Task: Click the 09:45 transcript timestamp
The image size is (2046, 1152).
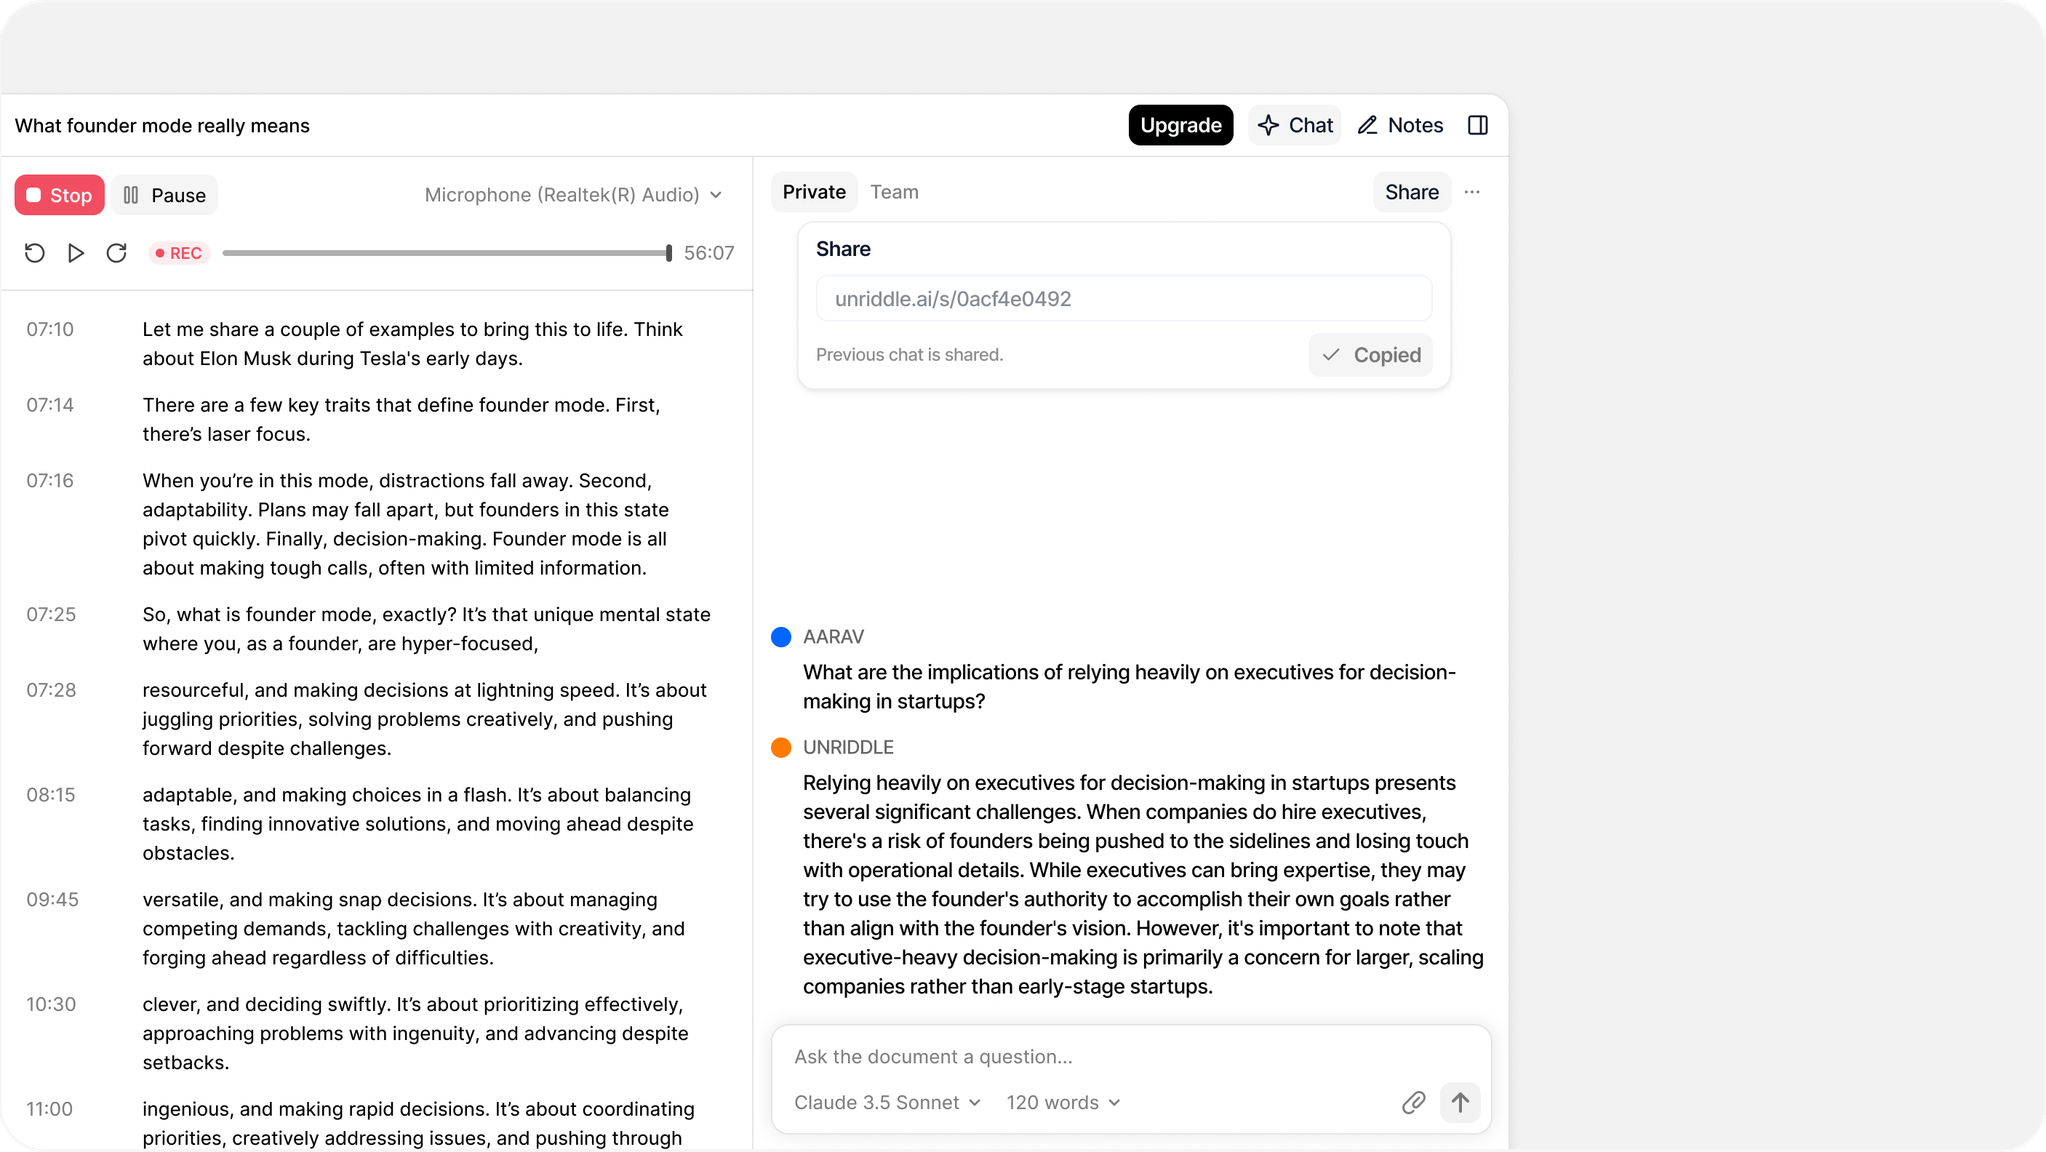Action: pos(52,900)
